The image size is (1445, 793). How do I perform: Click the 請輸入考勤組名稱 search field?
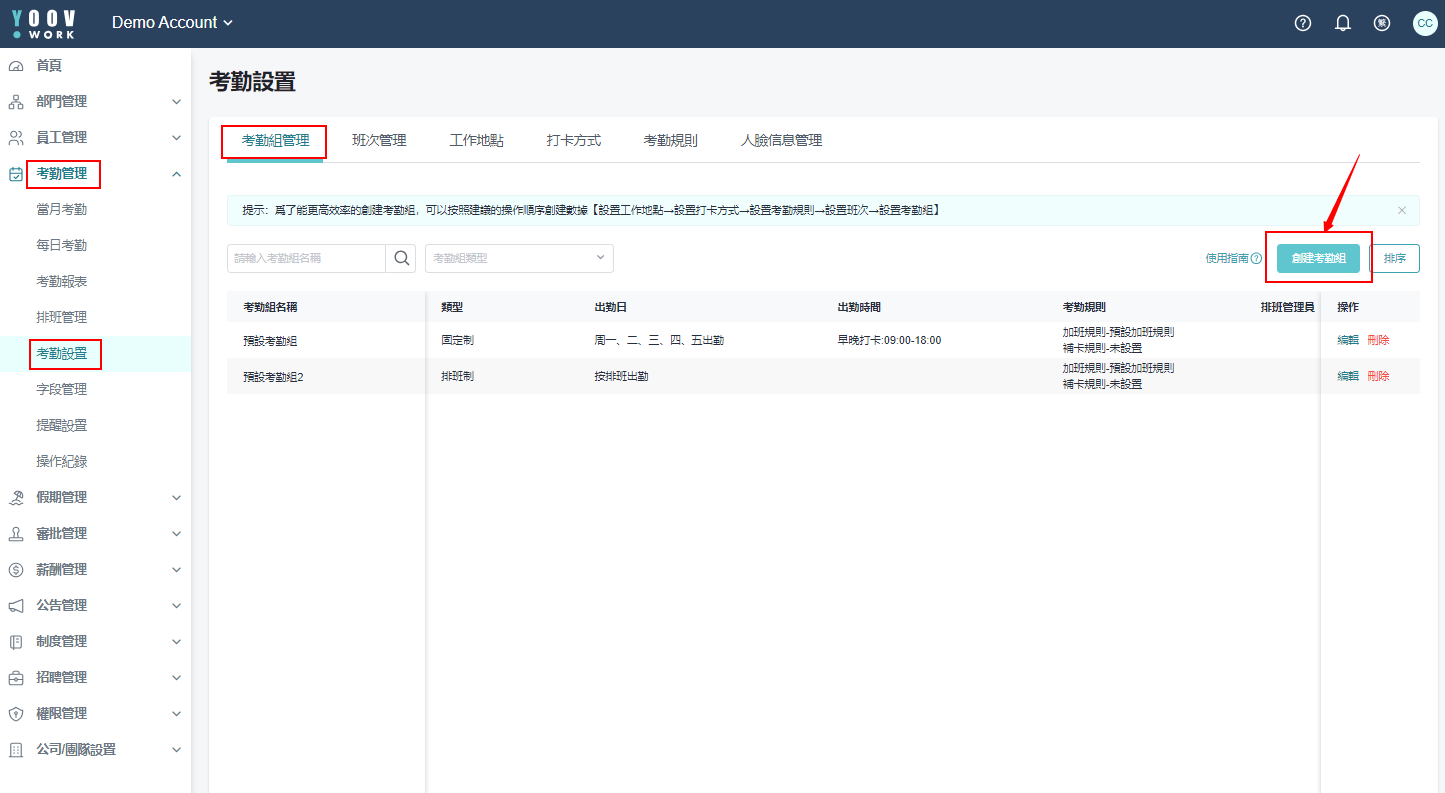click(x=306, y=258)
